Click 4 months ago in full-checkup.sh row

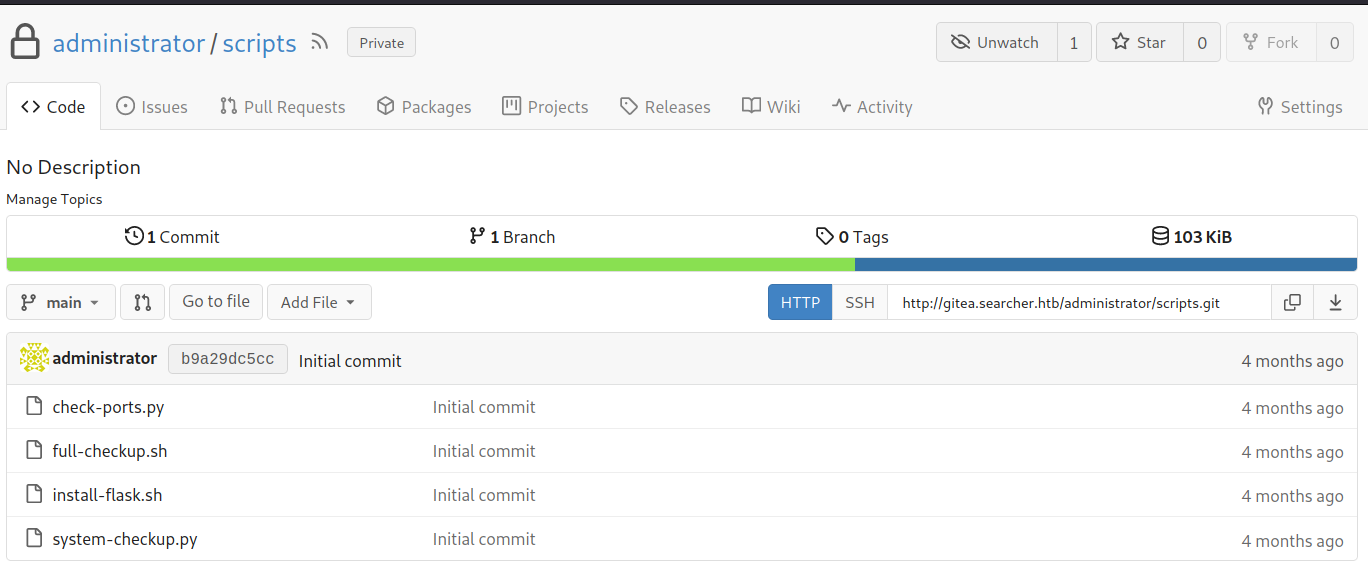[1292, 452]
